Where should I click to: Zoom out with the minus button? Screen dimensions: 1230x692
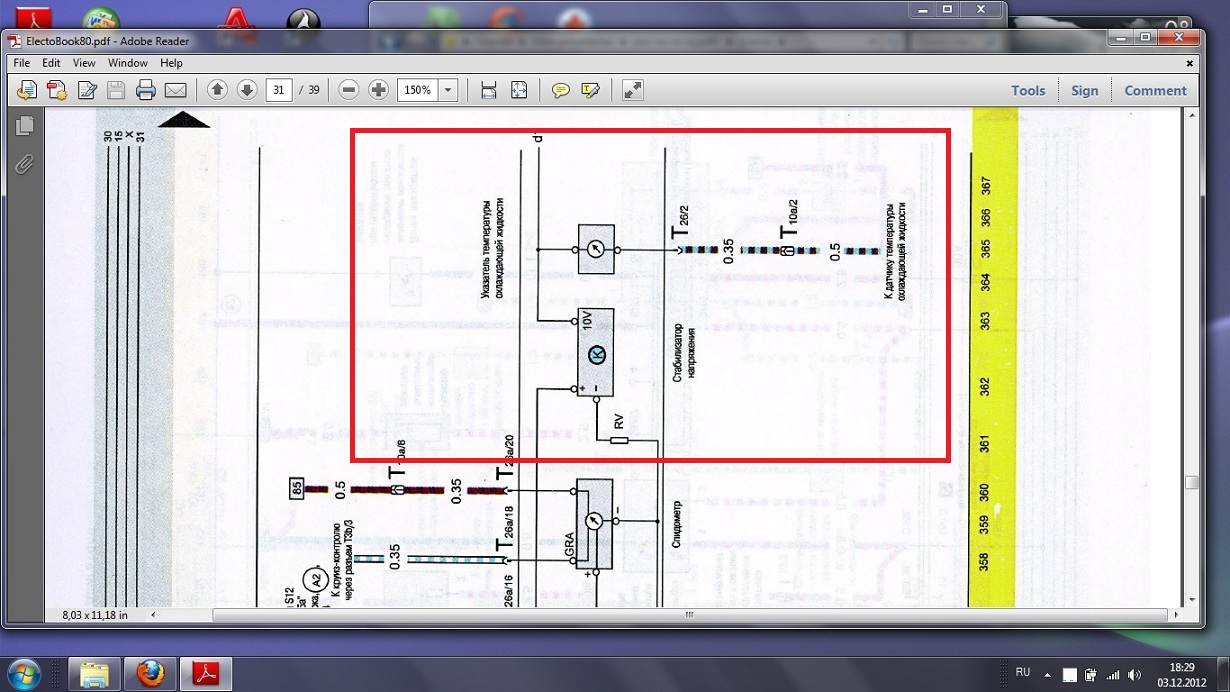(x=349, y=90)
